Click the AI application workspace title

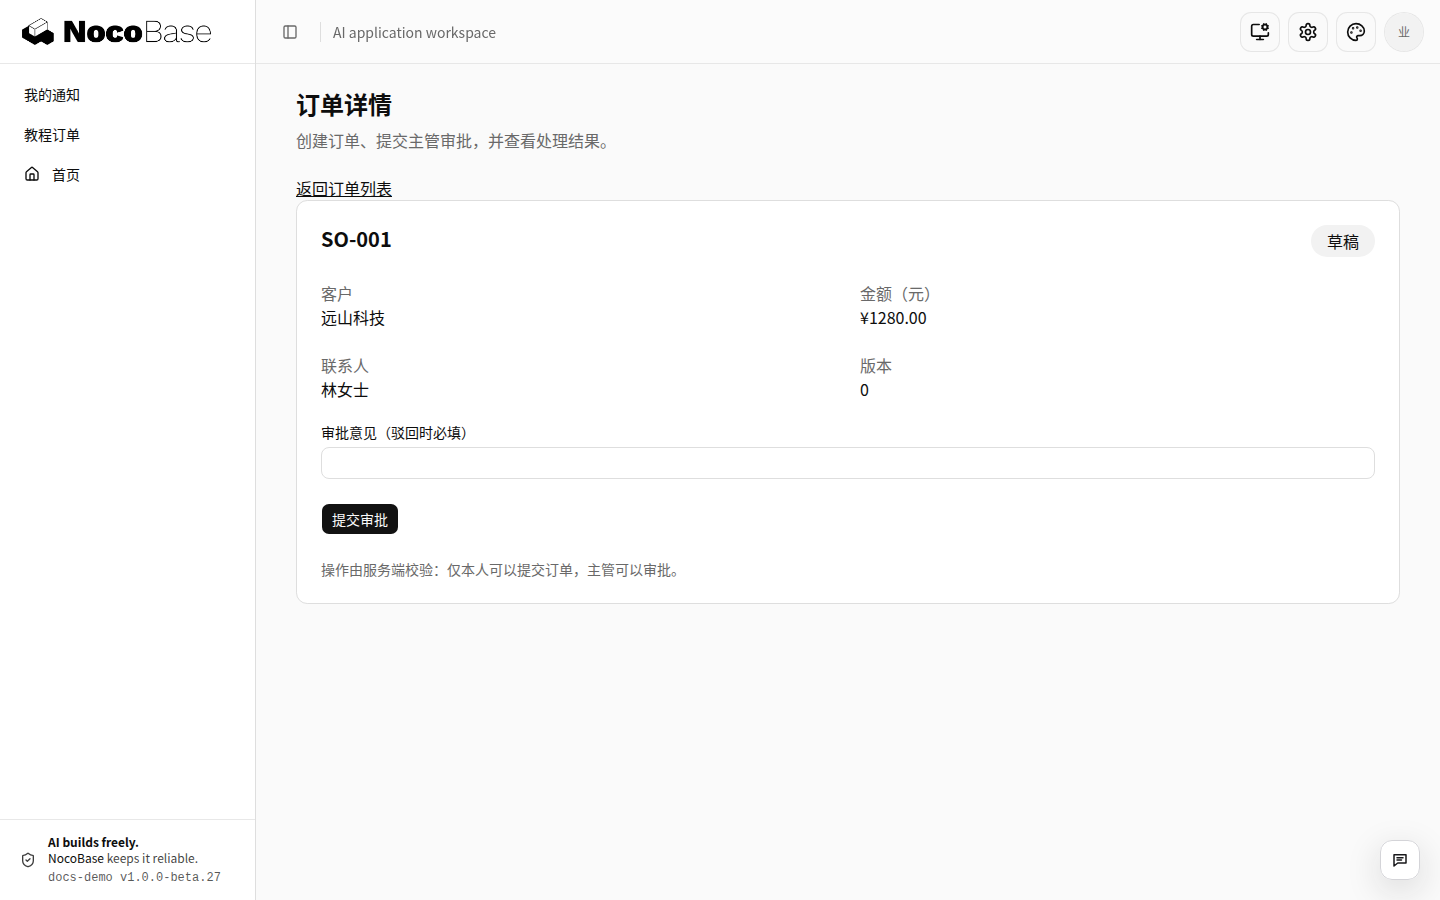[414, 33]
